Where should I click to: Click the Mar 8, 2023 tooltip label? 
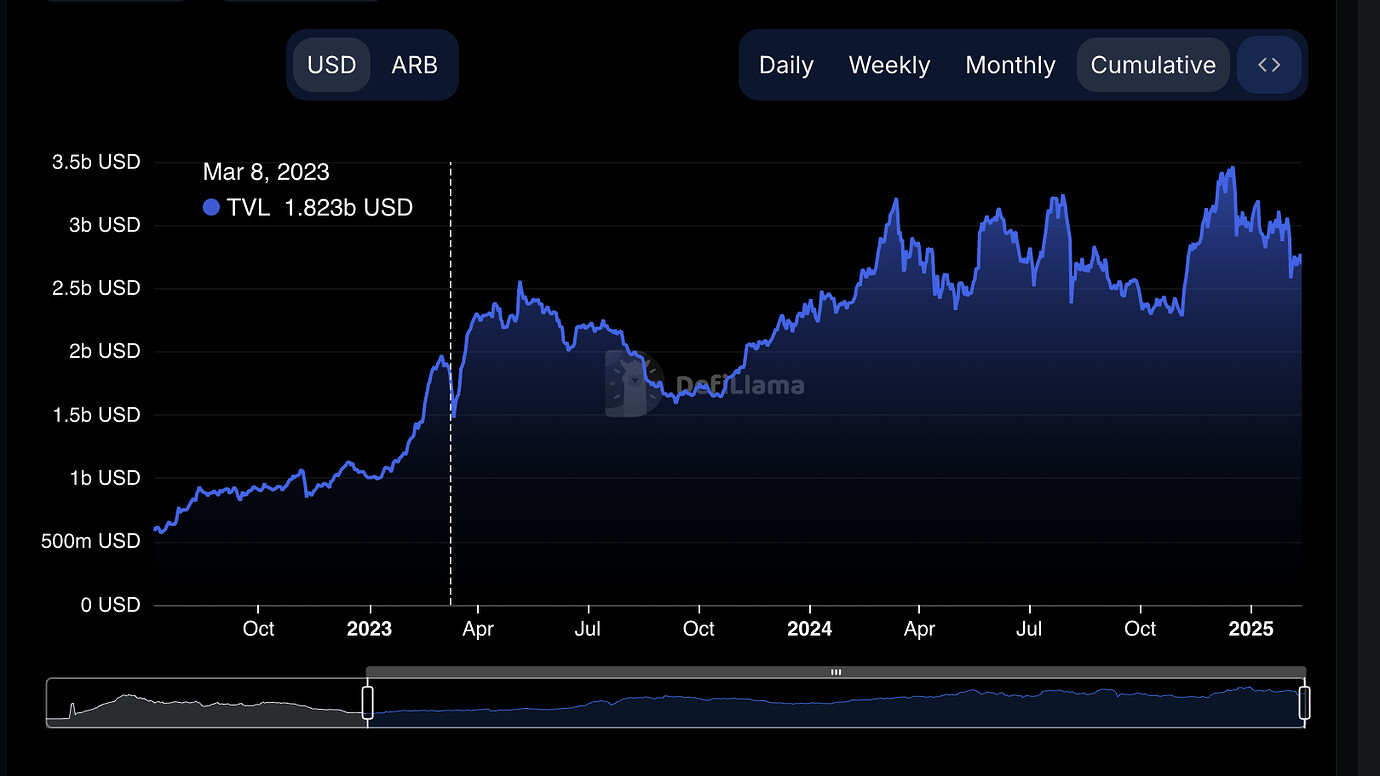pyautogui.click(x=266, y=171)
